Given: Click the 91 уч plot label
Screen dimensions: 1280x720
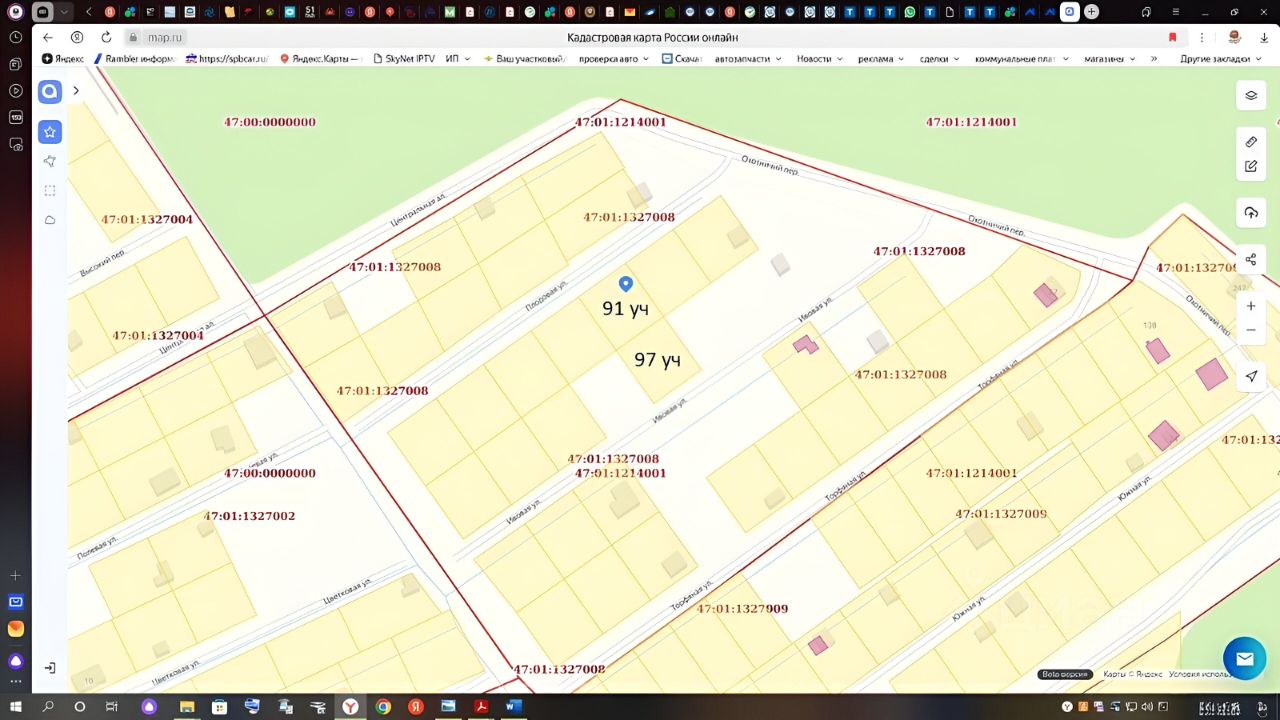Looking at the screenshot, I should [x=626, y=309].
